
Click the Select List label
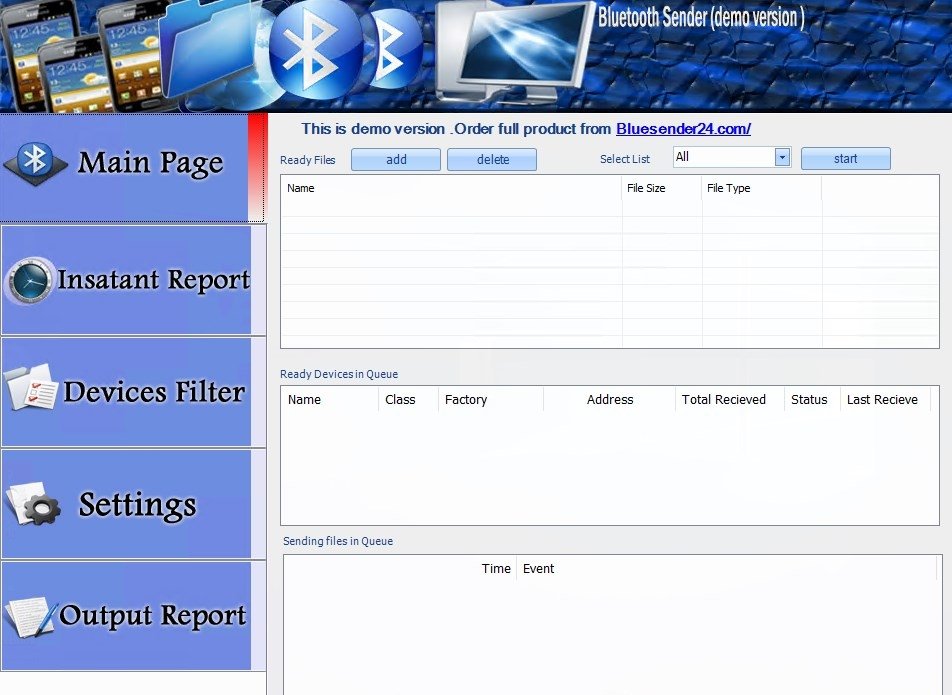625,159
